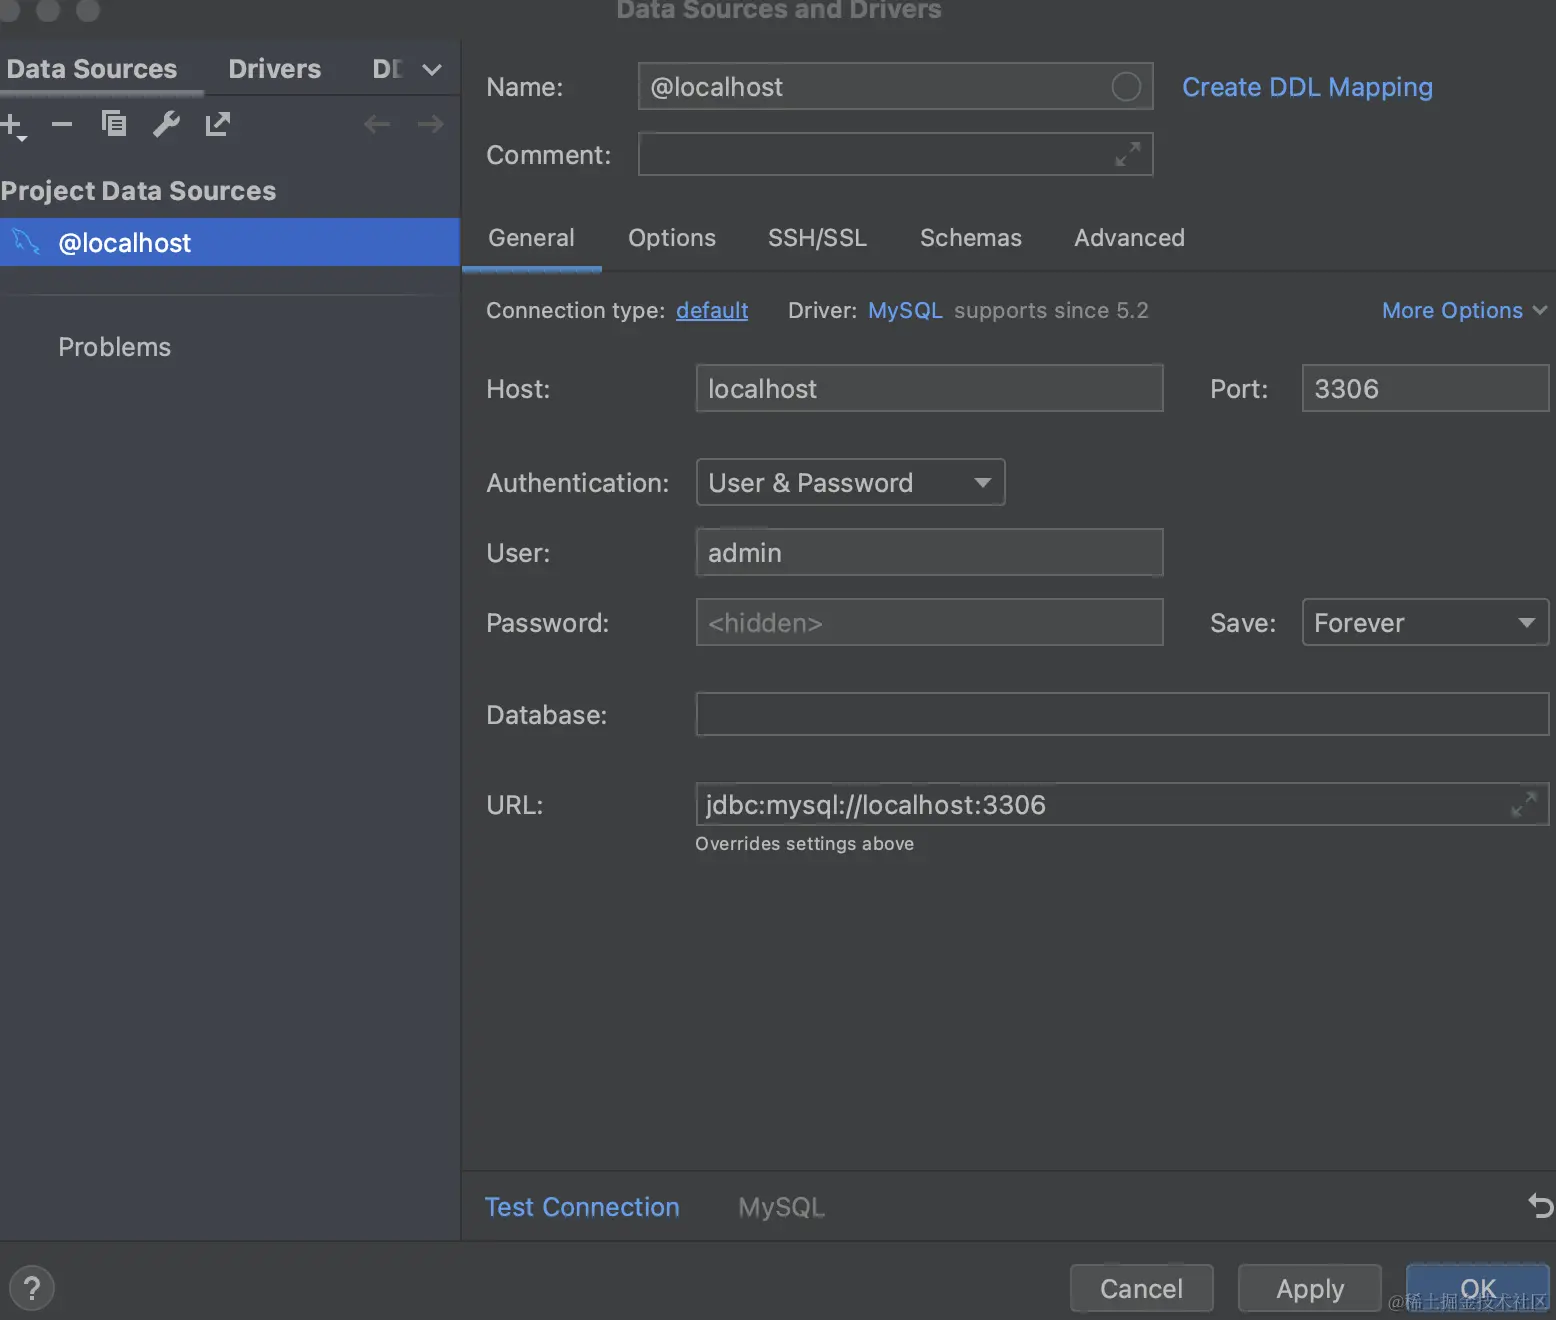Open Authentication User & Password dropdown
The height and width of the screenshot is (1320, 1556).
[850, 482]
